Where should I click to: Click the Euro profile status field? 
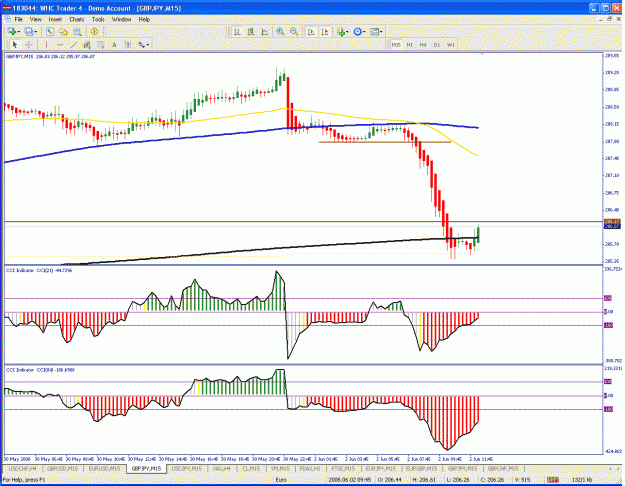point(281,480)
